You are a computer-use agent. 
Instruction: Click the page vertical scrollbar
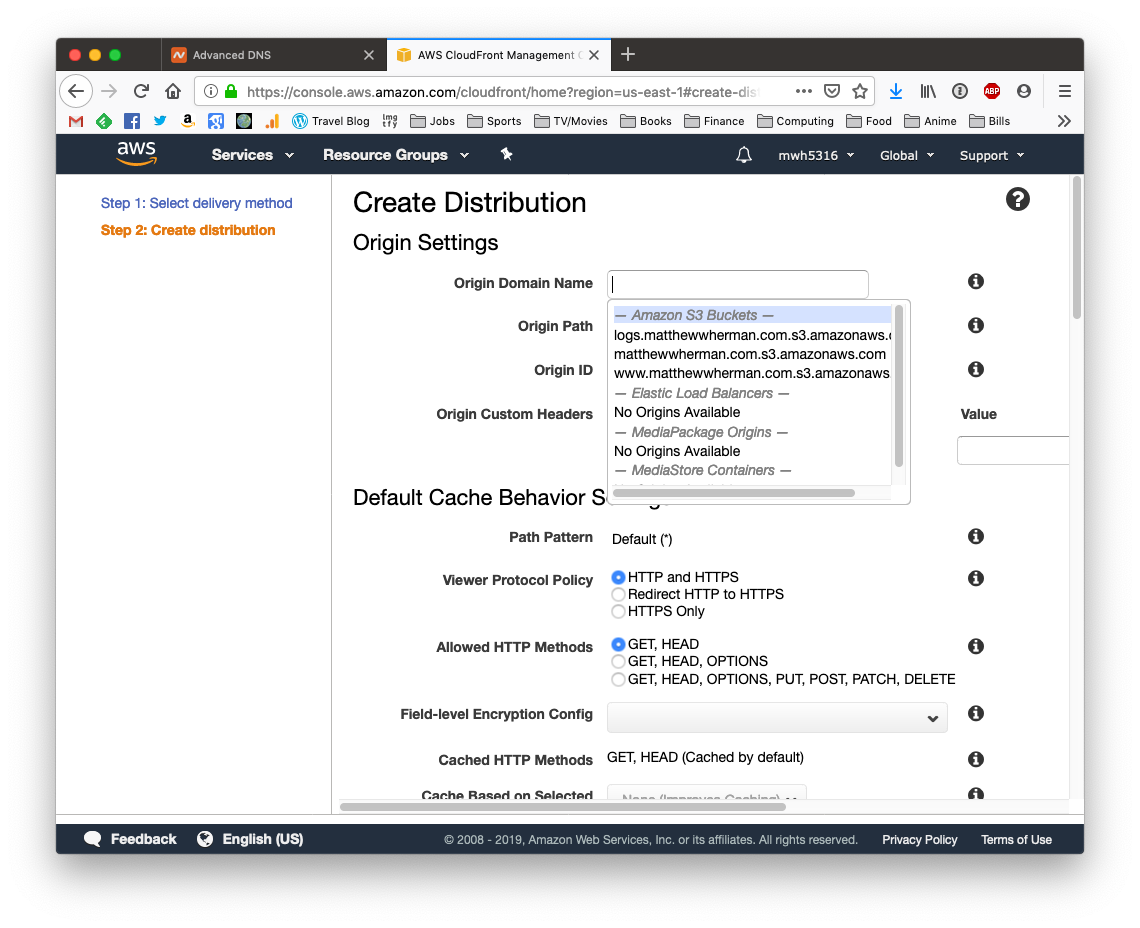point(1077,247)
